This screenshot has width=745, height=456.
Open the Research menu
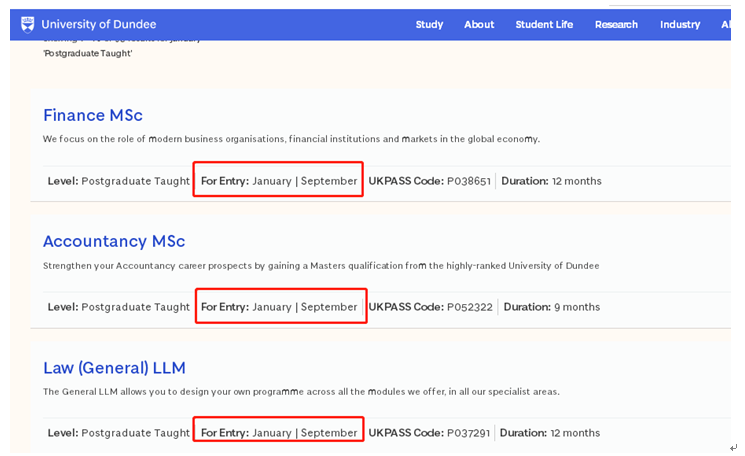click(x=616, y=24)
